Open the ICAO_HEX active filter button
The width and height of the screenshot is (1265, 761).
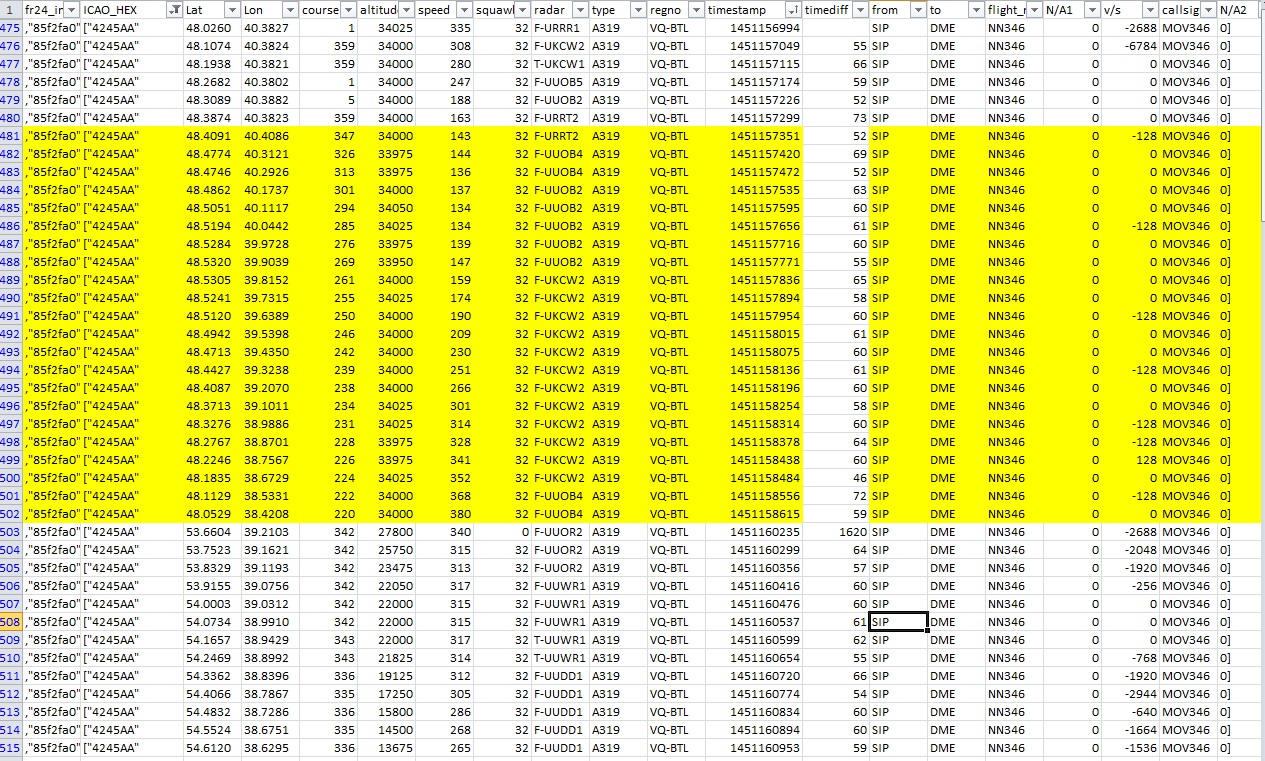point(175,10)
